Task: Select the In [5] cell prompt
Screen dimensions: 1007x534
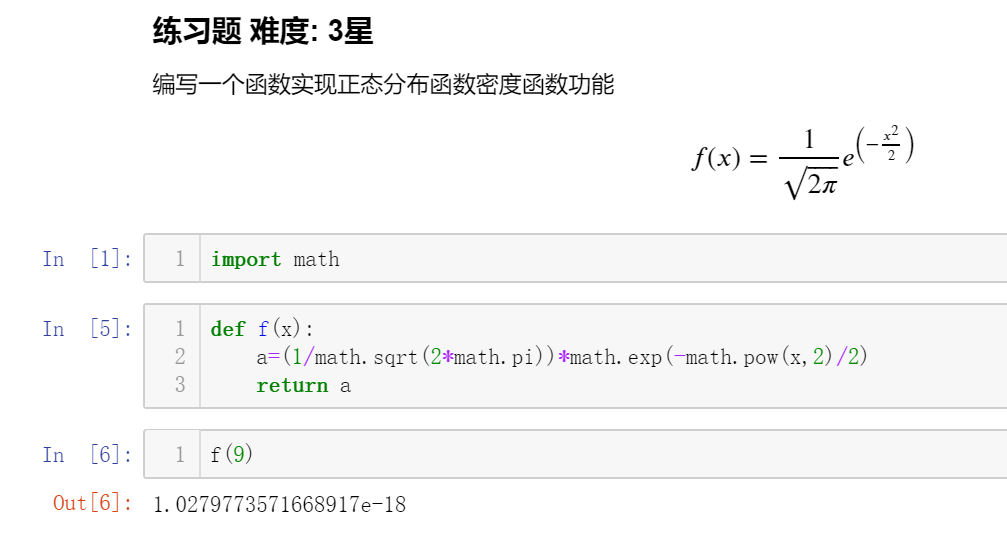Action: coord(88,329)
